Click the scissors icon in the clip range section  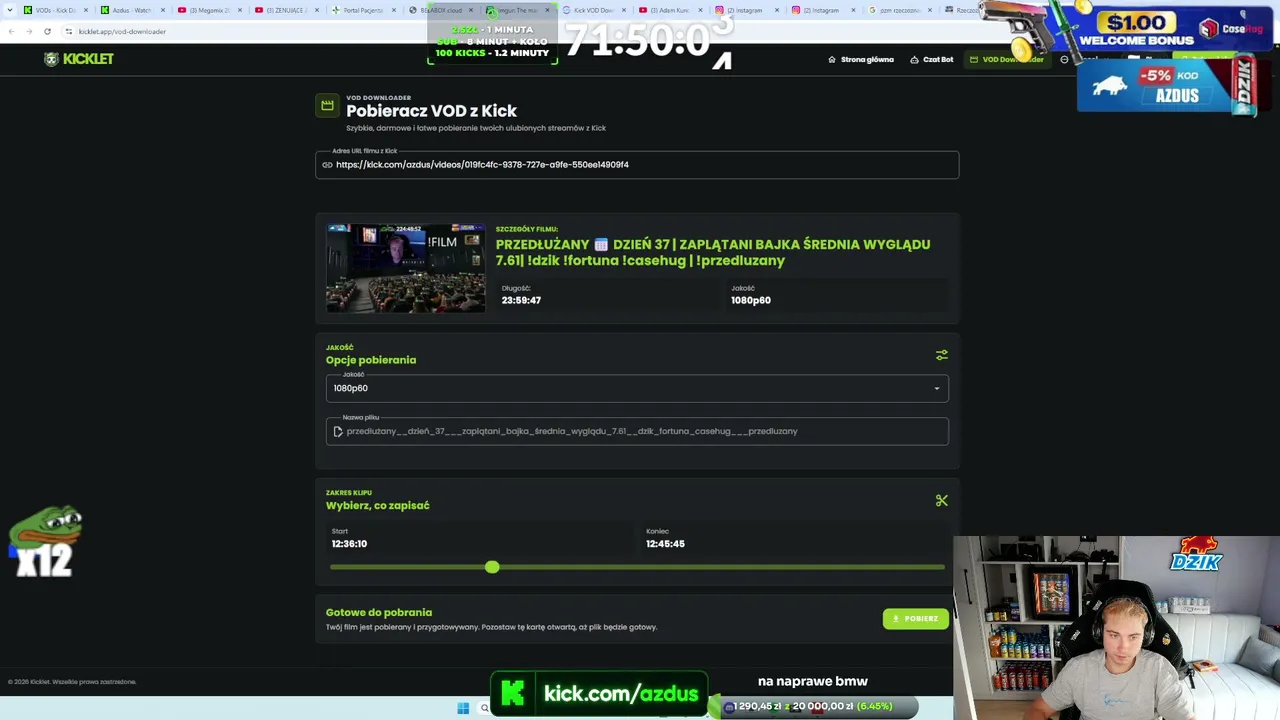tap(941, 500)
